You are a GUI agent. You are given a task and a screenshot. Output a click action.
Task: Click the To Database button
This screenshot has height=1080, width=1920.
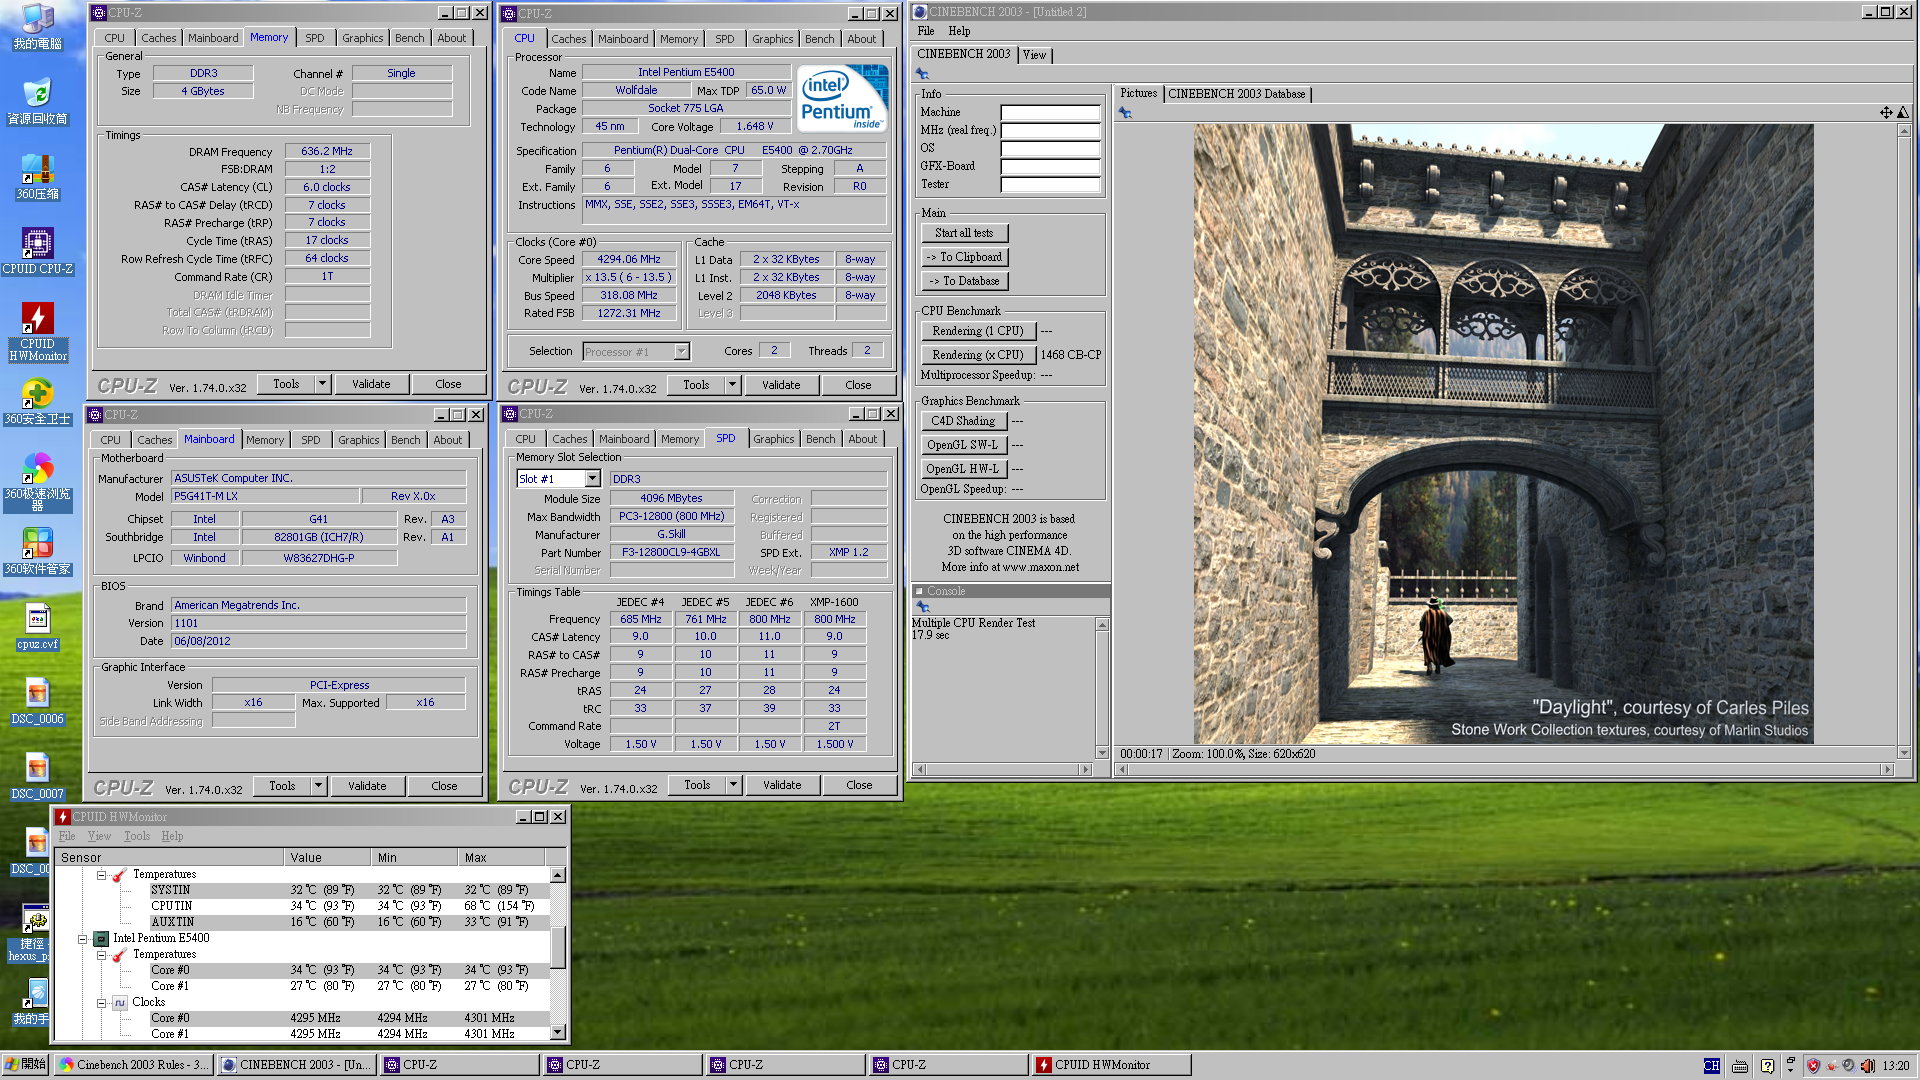[x=964, y=281]
